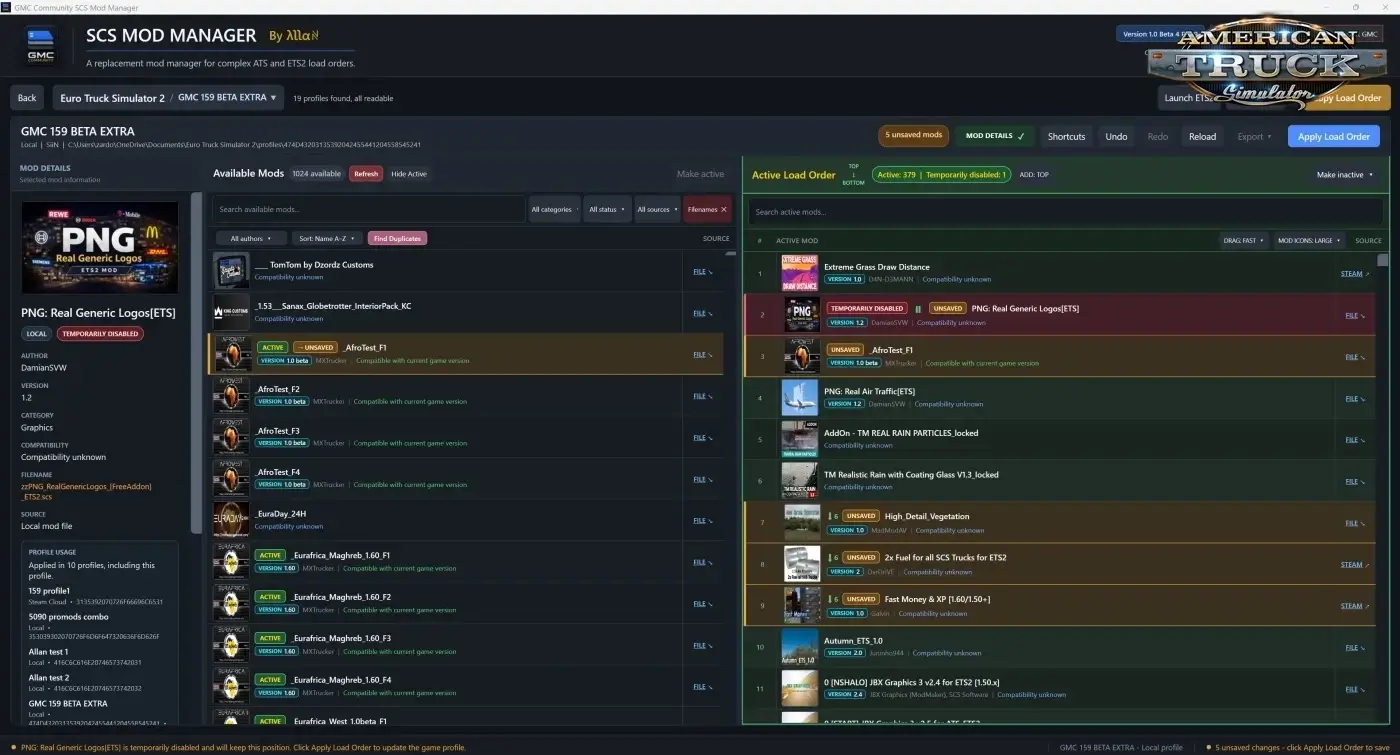Select the Sanax Globetrotter InteriorPack mod icon
The image size is (1400, 755).
pyautogui.click(x=231, y=312)
